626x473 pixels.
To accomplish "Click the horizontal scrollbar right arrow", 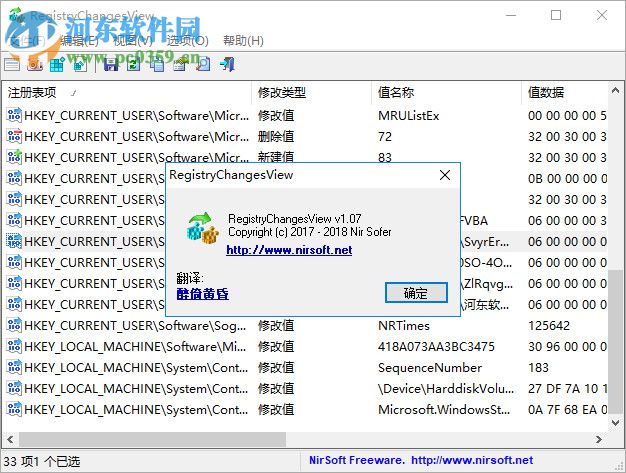I will click(x=599, y=439).
